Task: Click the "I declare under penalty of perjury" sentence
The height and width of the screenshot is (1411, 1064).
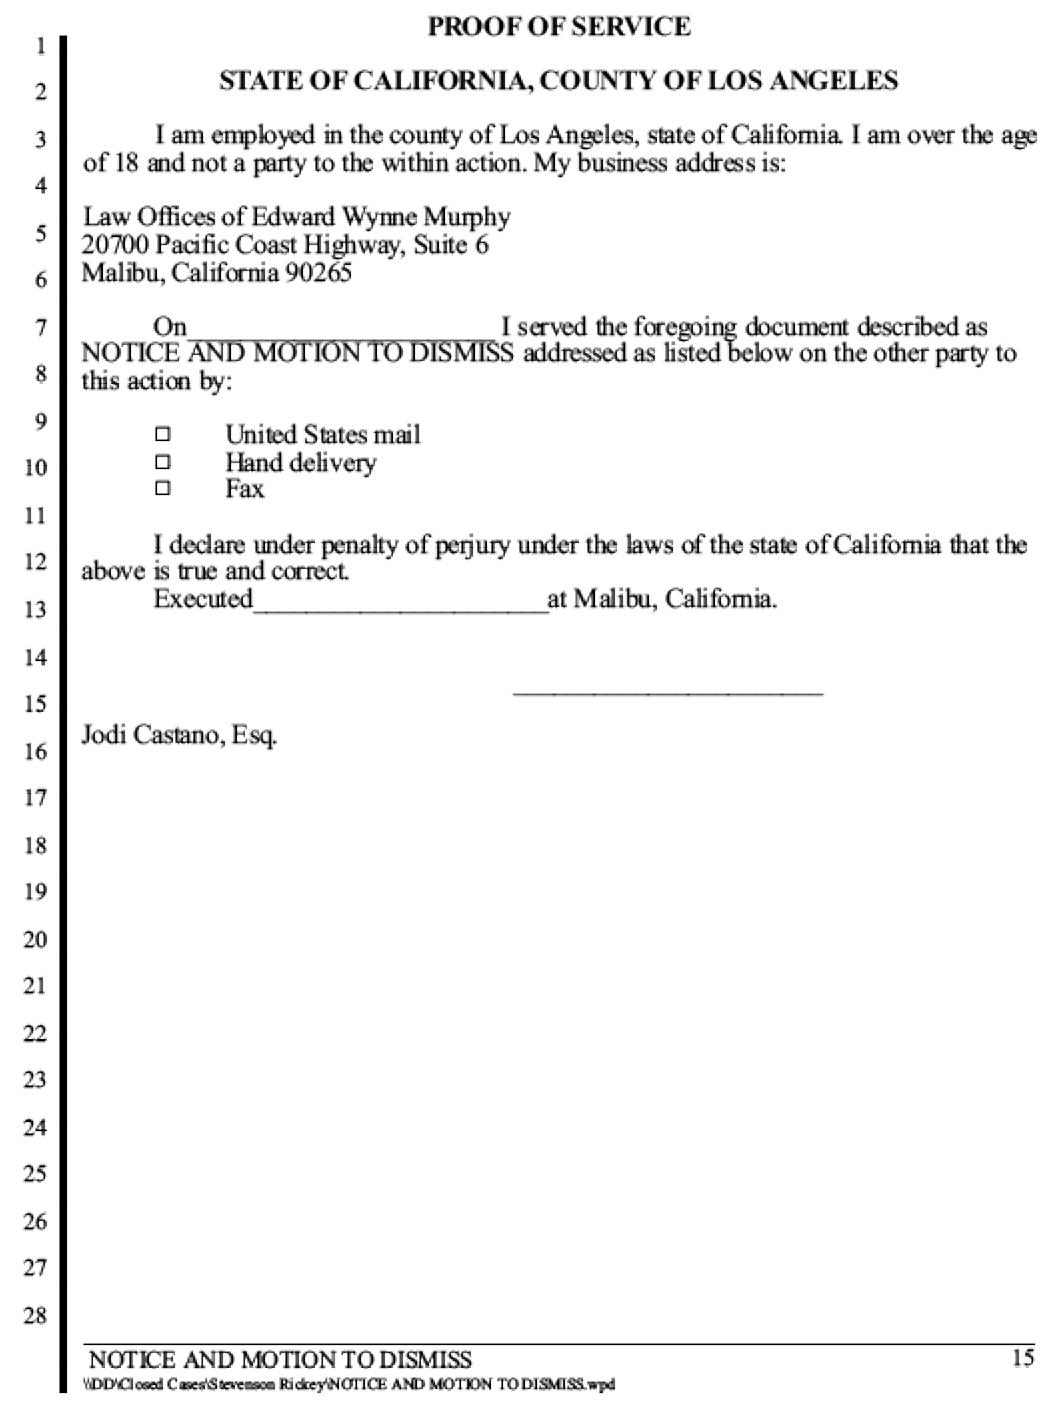Action: 555,559
